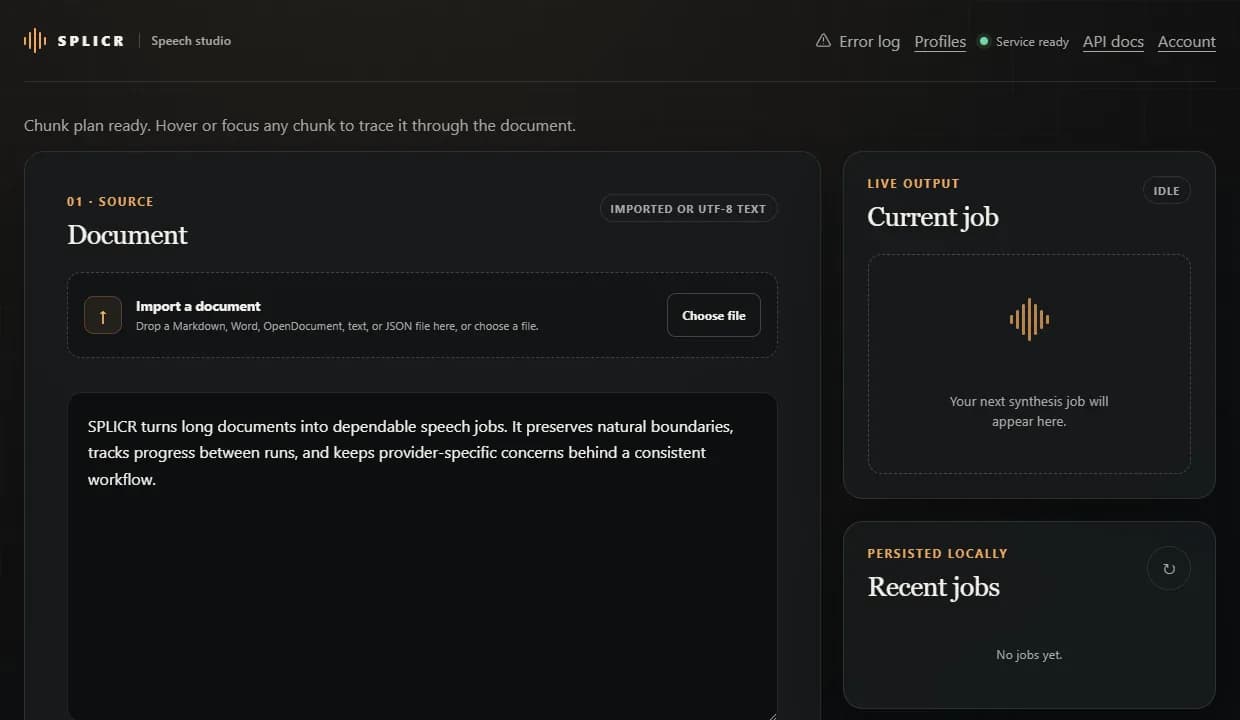
Task: Click the upload arrow import icon
Action: coord(103,315)
